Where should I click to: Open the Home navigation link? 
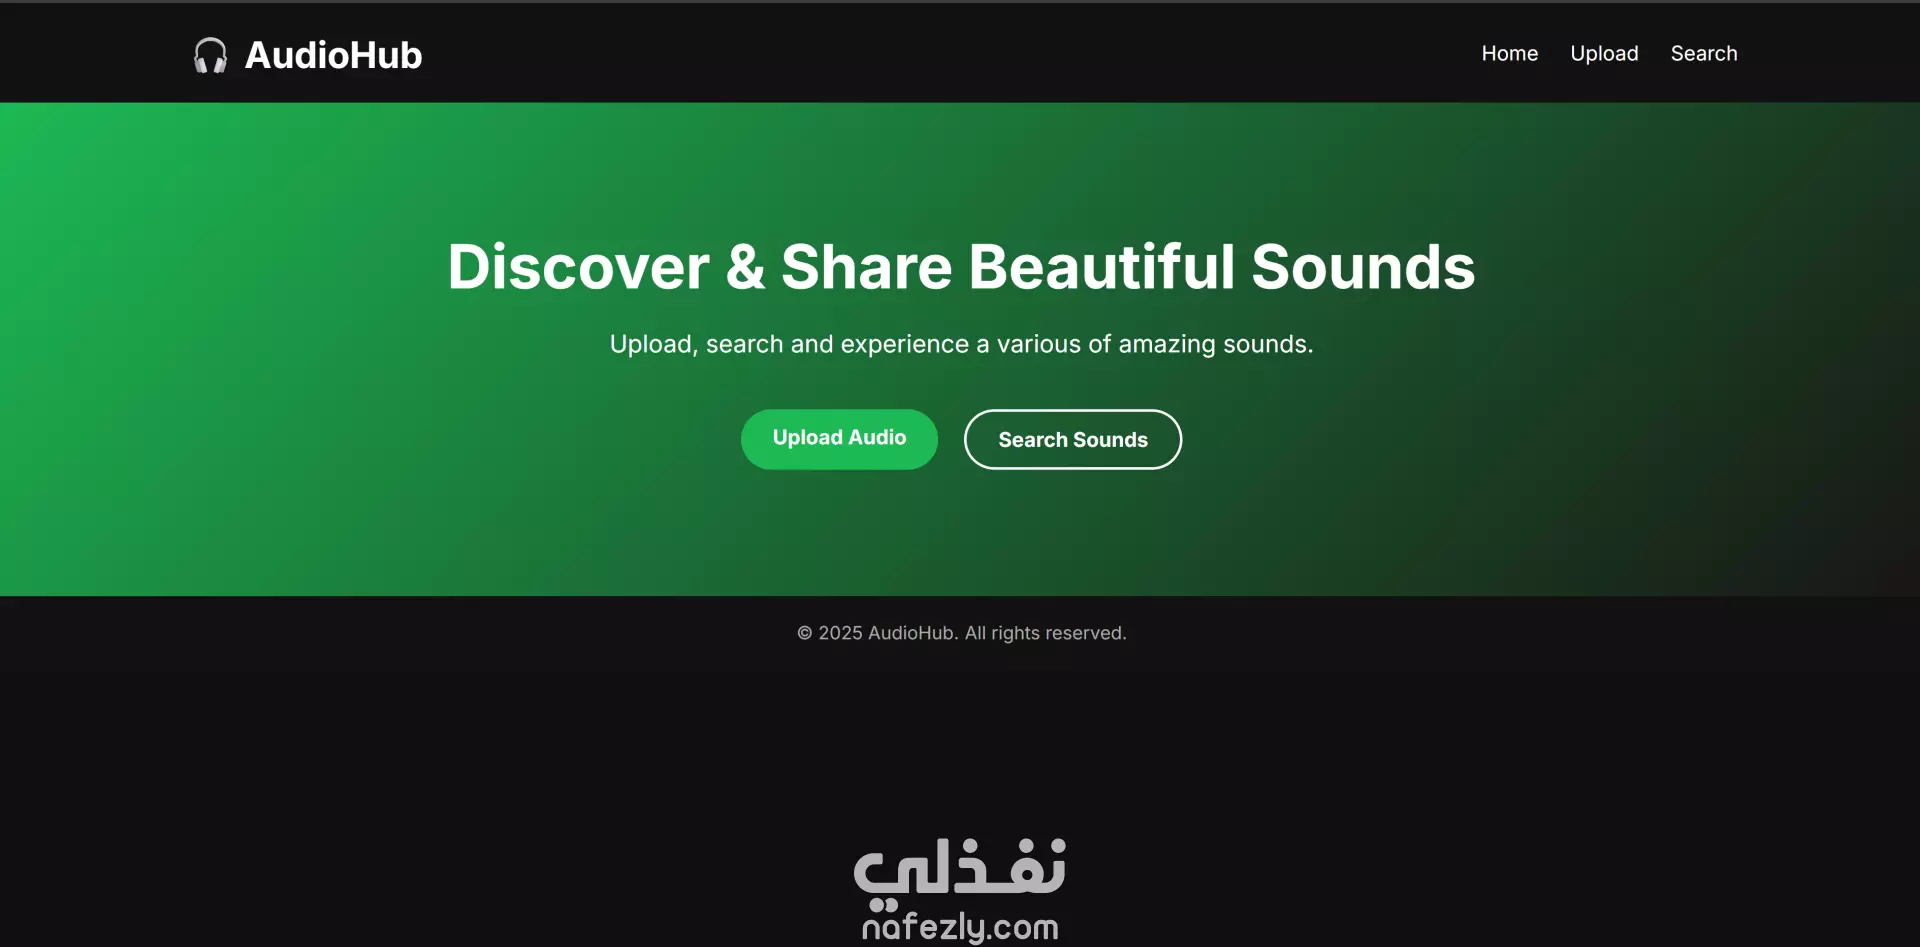pyautogui.click(x=1509, y=53)
